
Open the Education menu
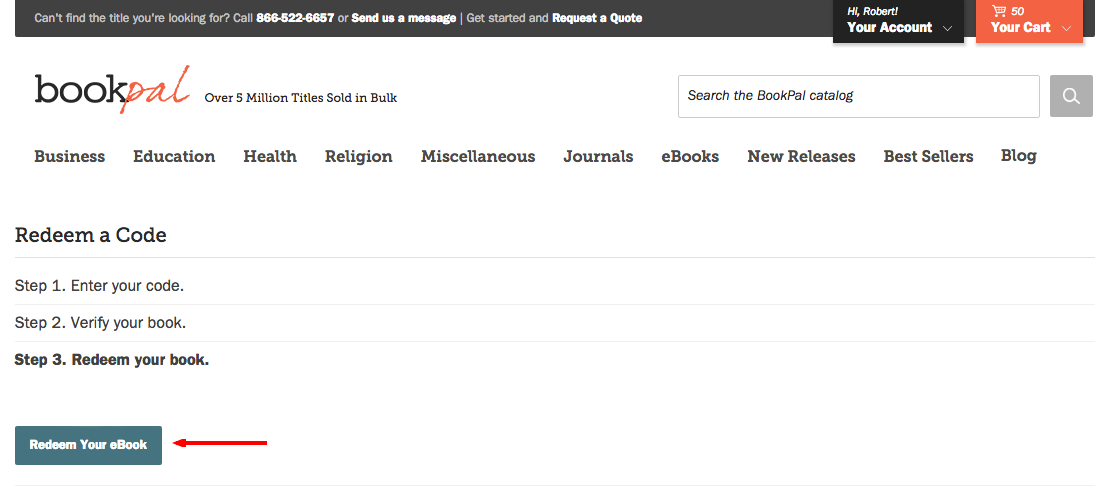174,157
